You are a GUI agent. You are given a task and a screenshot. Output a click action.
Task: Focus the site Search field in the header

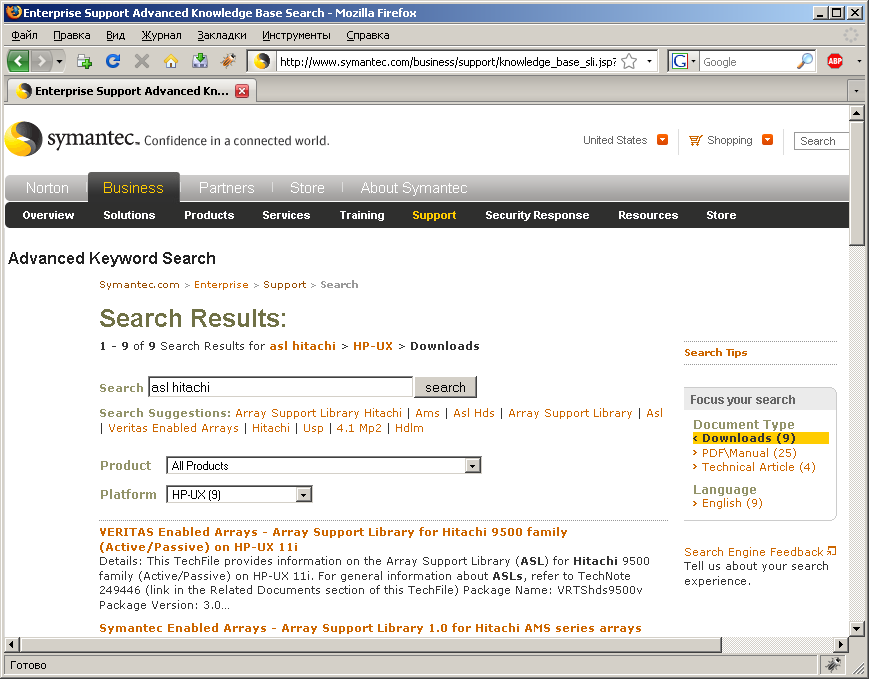click(x=821, y=141)
